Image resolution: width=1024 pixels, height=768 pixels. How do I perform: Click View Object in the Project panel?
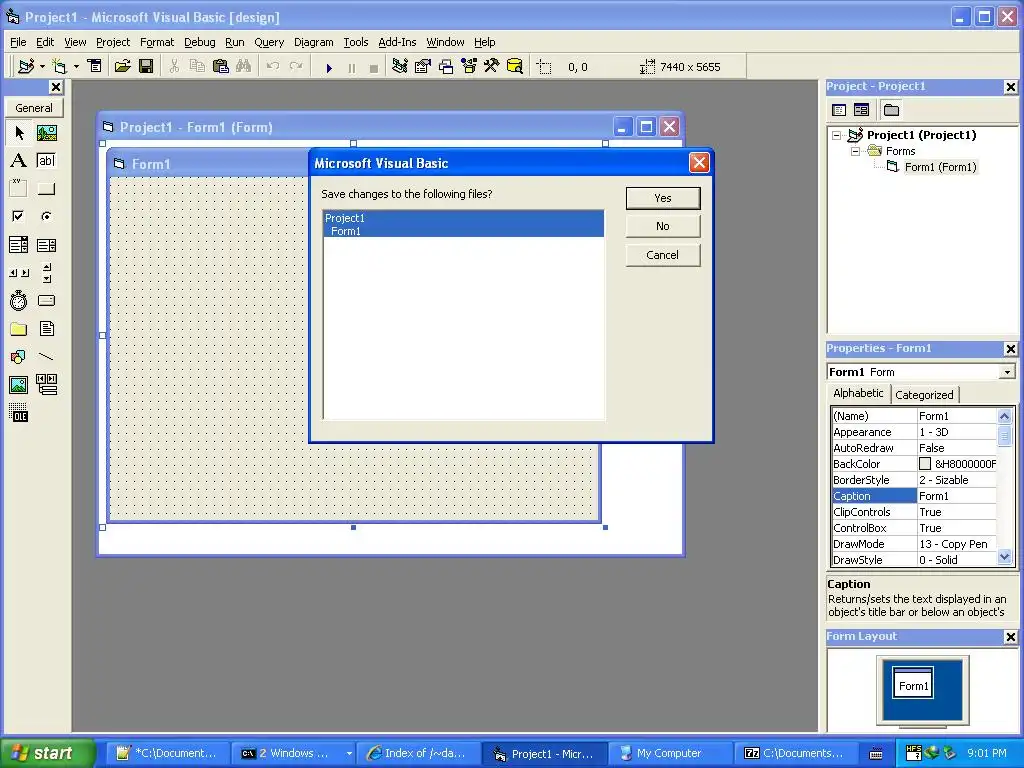coord(861,110)
